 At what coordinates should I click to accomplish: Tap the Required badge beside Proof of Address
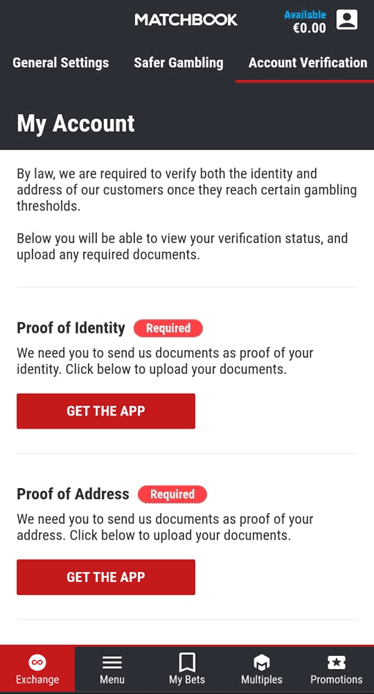[x=172, y=494]
